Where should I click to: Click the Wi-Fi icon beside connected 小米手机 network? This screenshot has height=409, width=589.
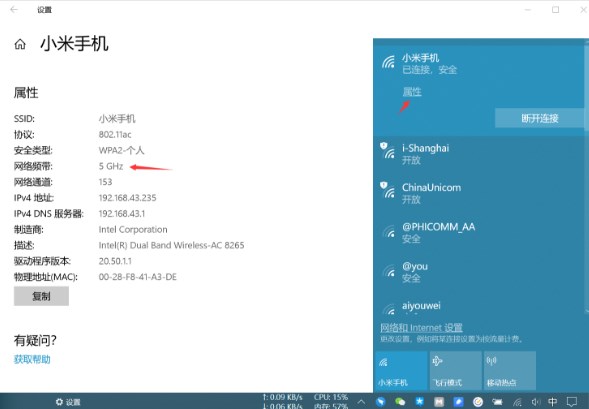point(388,62)
